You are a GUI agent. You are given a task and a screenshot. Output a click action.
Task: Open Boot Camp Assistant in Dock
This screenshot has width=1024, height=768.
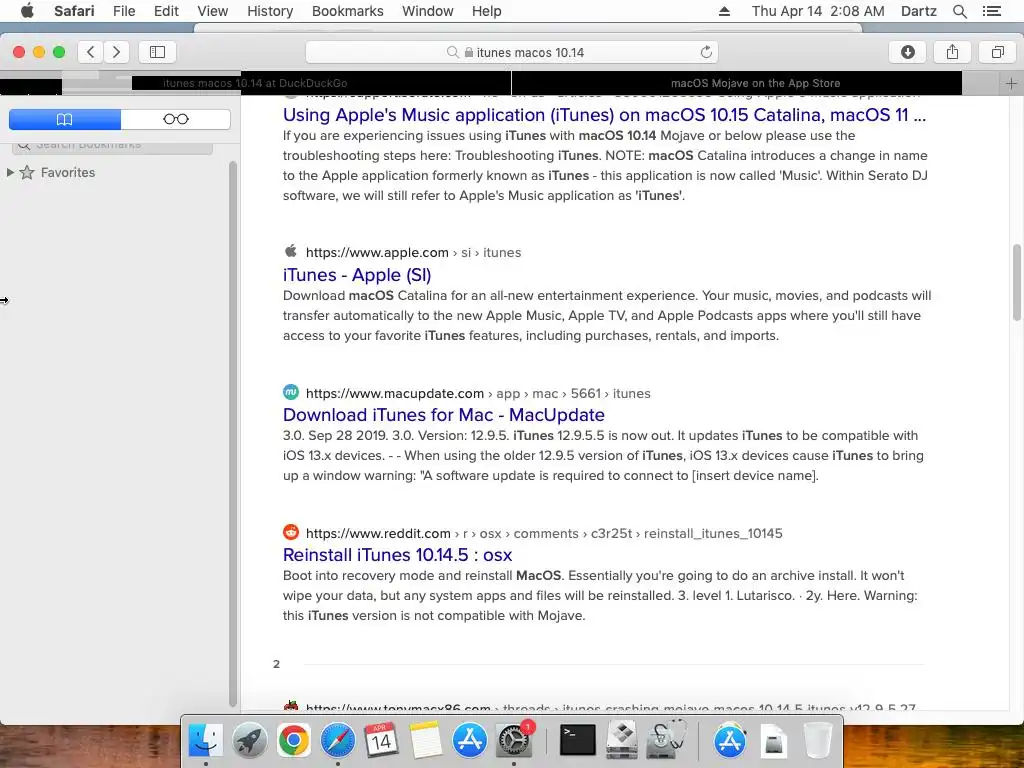621,741
